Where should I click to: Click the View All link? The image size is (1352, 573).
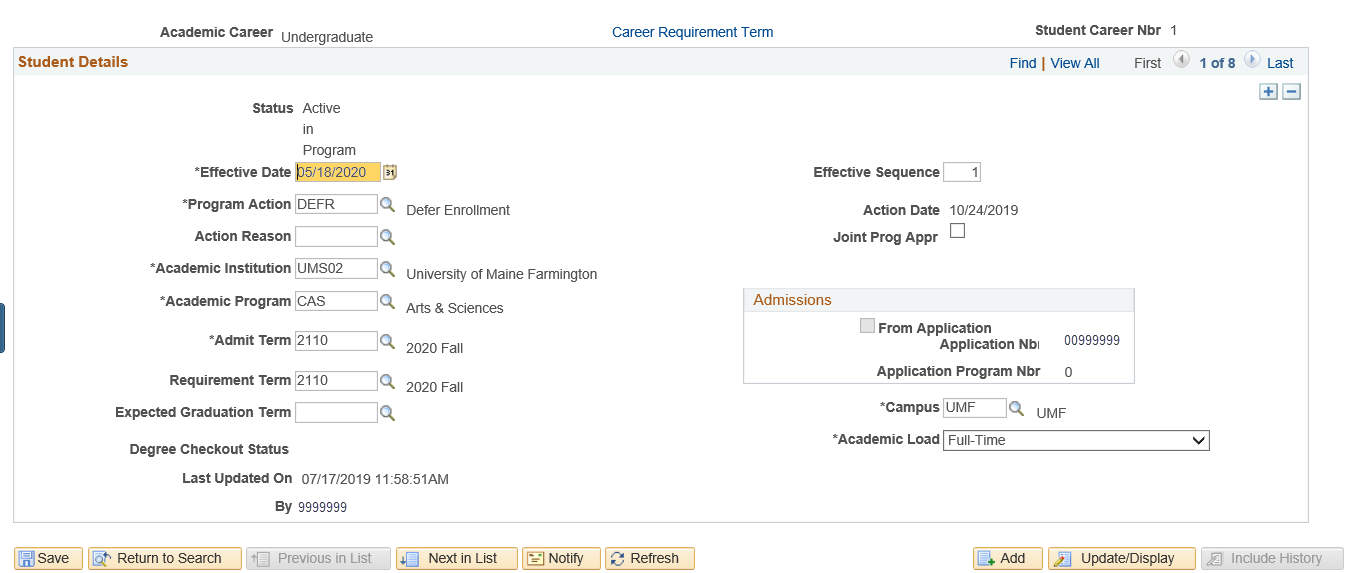tap(1075, 63)
